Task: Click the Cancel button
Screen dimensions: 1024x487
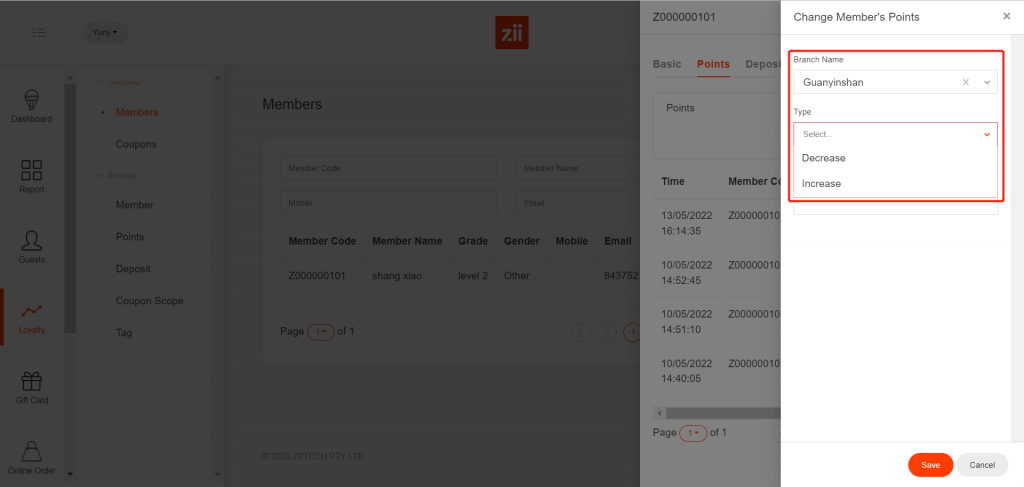Action: (x=982, y=465)
